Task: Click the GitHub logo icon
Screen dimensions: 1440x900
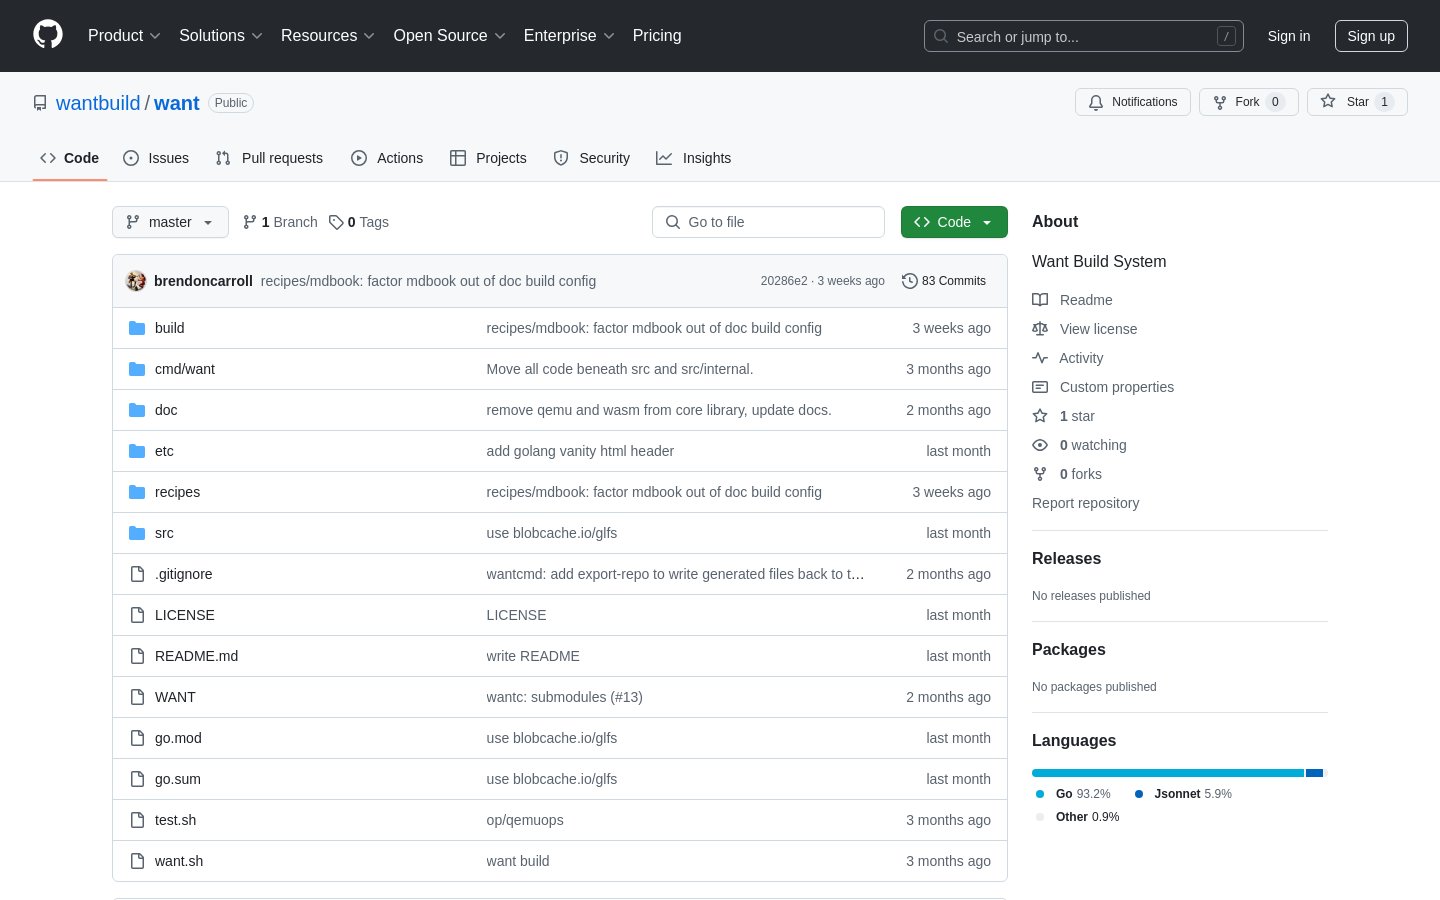Action: click(48, 35)
